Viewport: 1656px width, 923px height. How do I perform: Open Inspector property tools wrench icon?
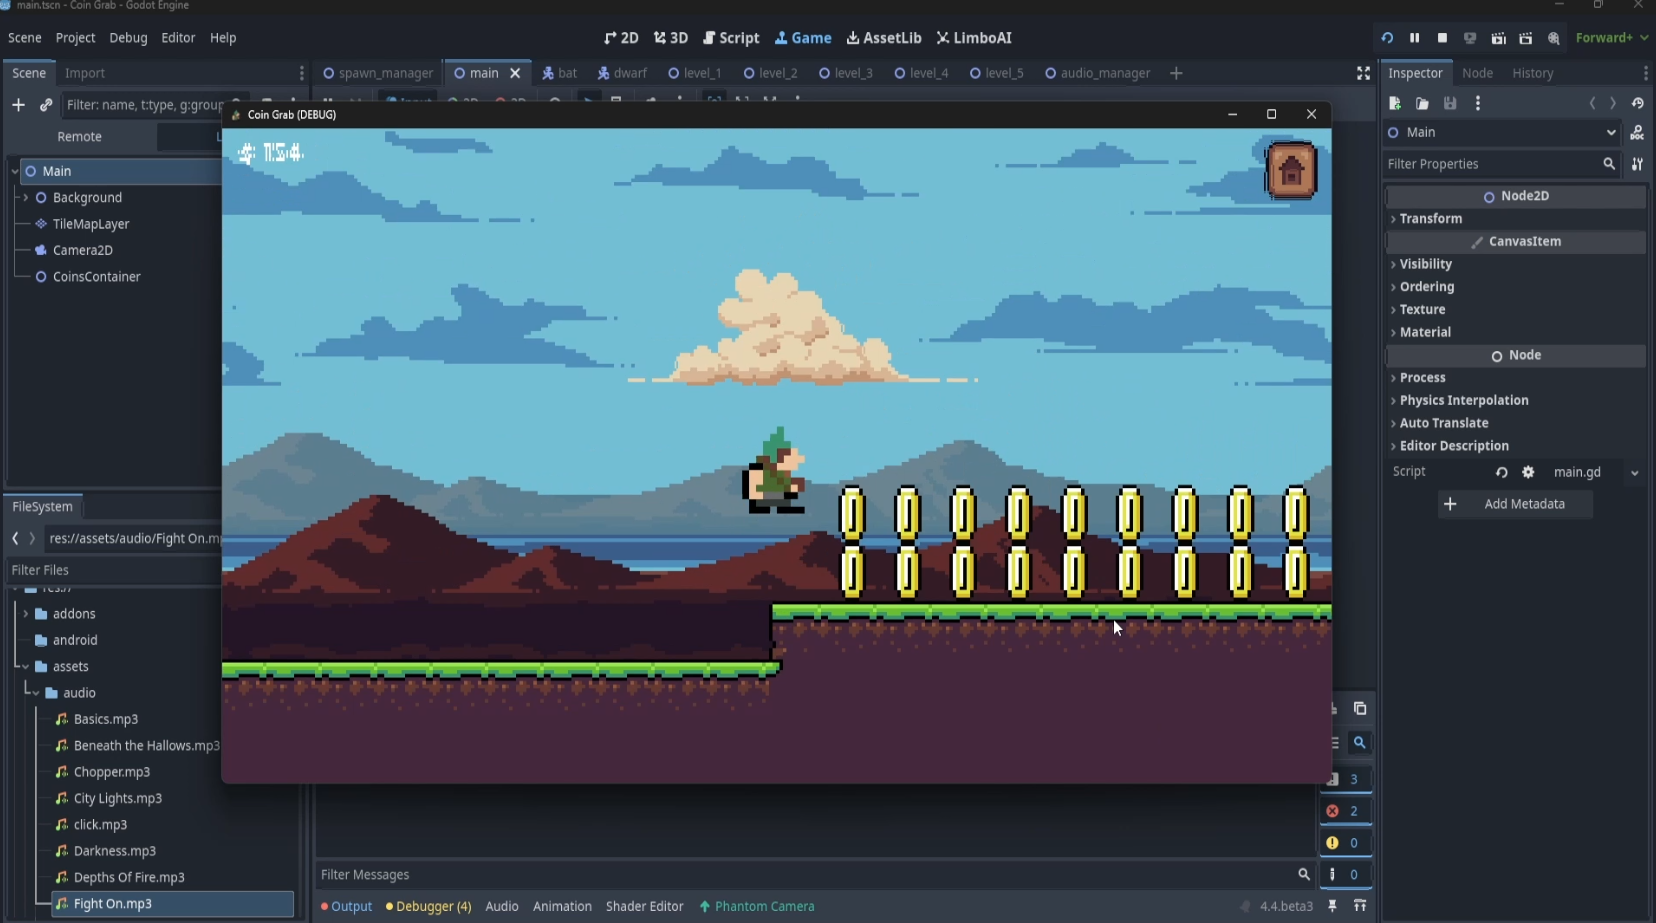(1637, 164)
